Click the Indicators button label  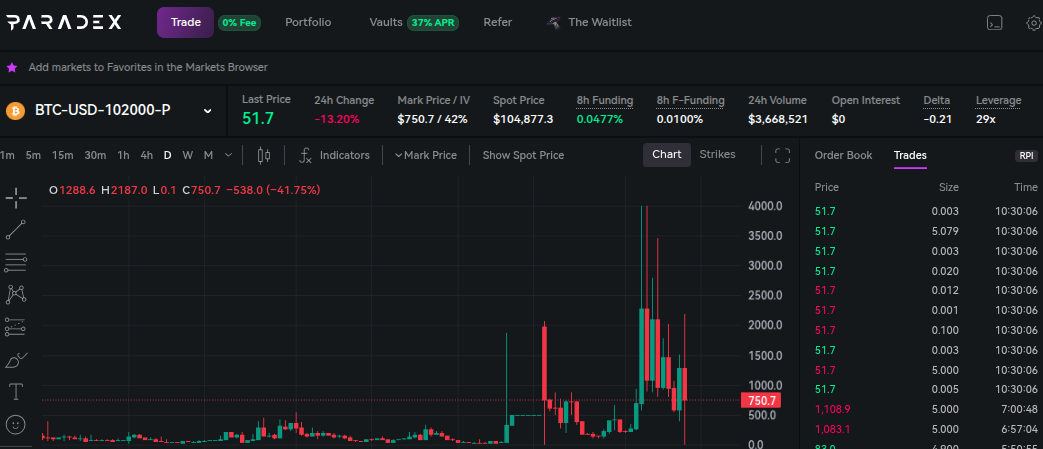345,155
